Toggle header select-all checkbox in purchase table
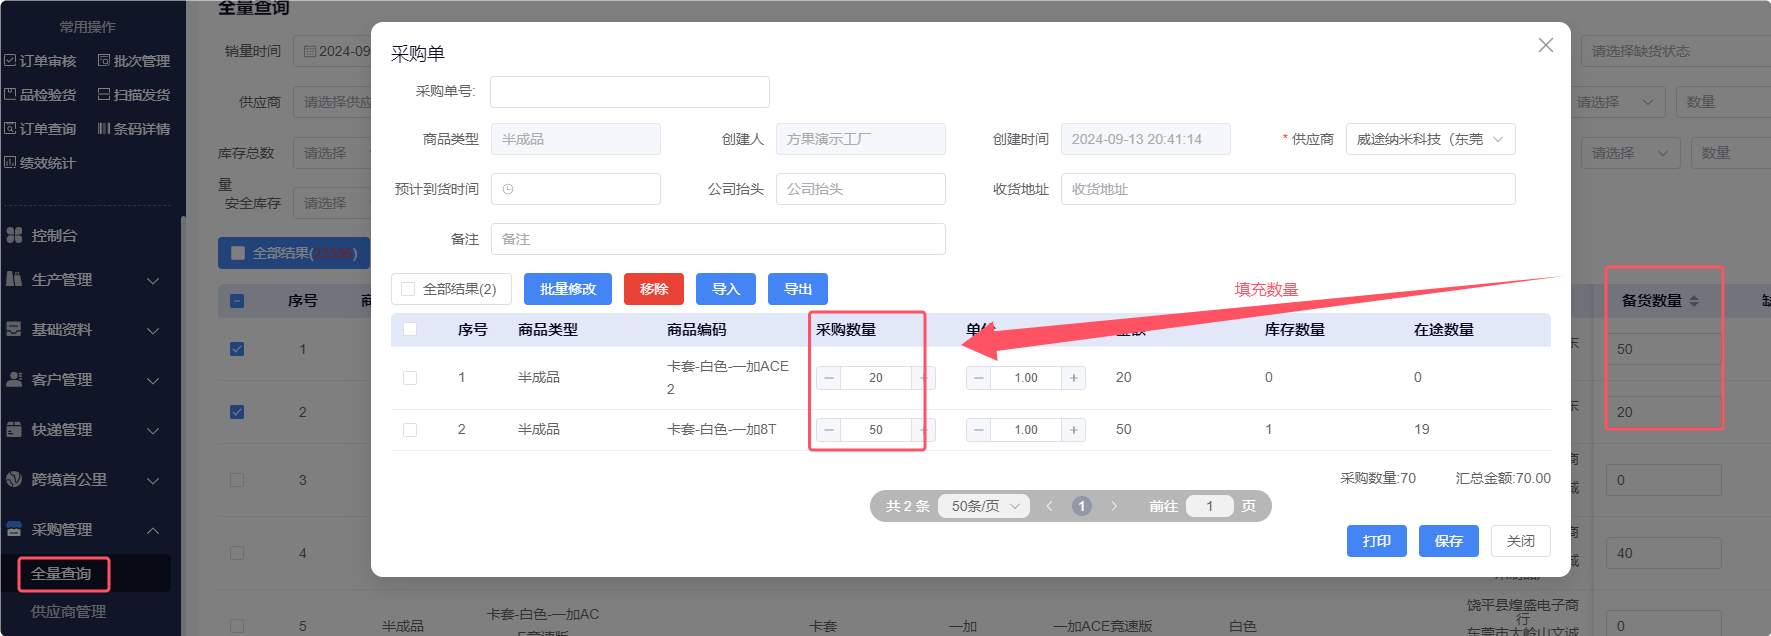 pos(410,329)
